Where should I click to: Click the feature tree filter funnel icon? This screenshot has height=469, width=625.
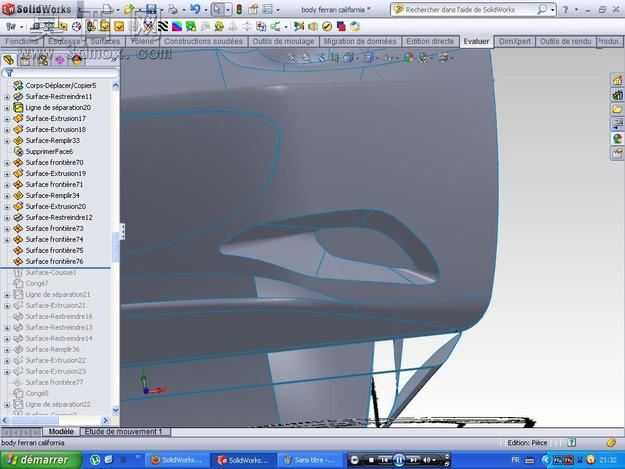[9, 73]
